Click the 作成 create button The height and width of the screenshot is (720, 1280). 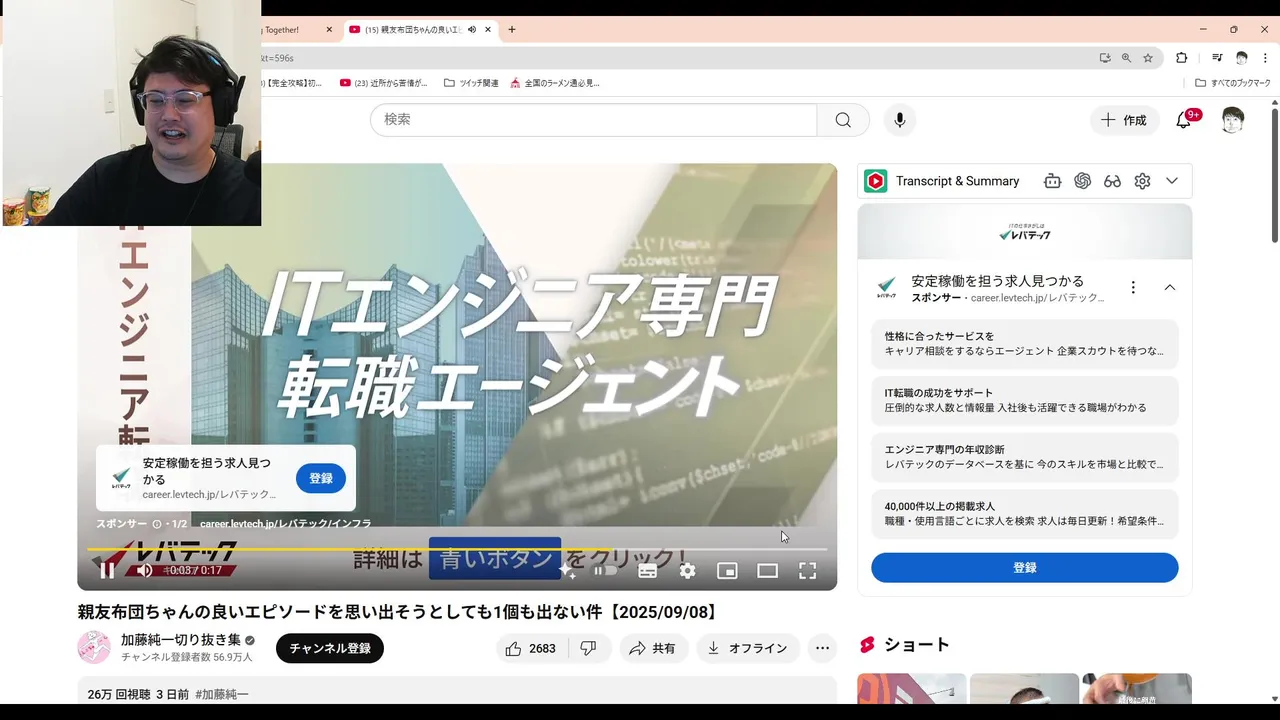click(1124, 120)
